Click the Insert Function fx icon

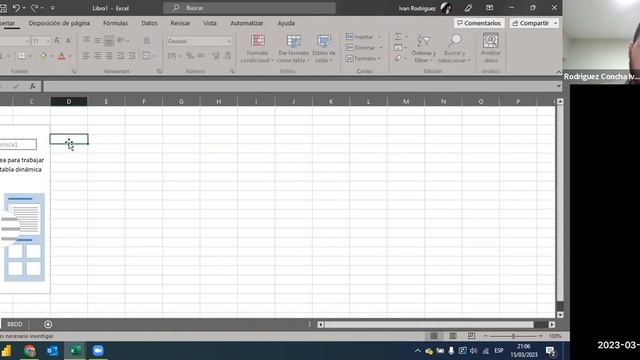pos(32,86)
